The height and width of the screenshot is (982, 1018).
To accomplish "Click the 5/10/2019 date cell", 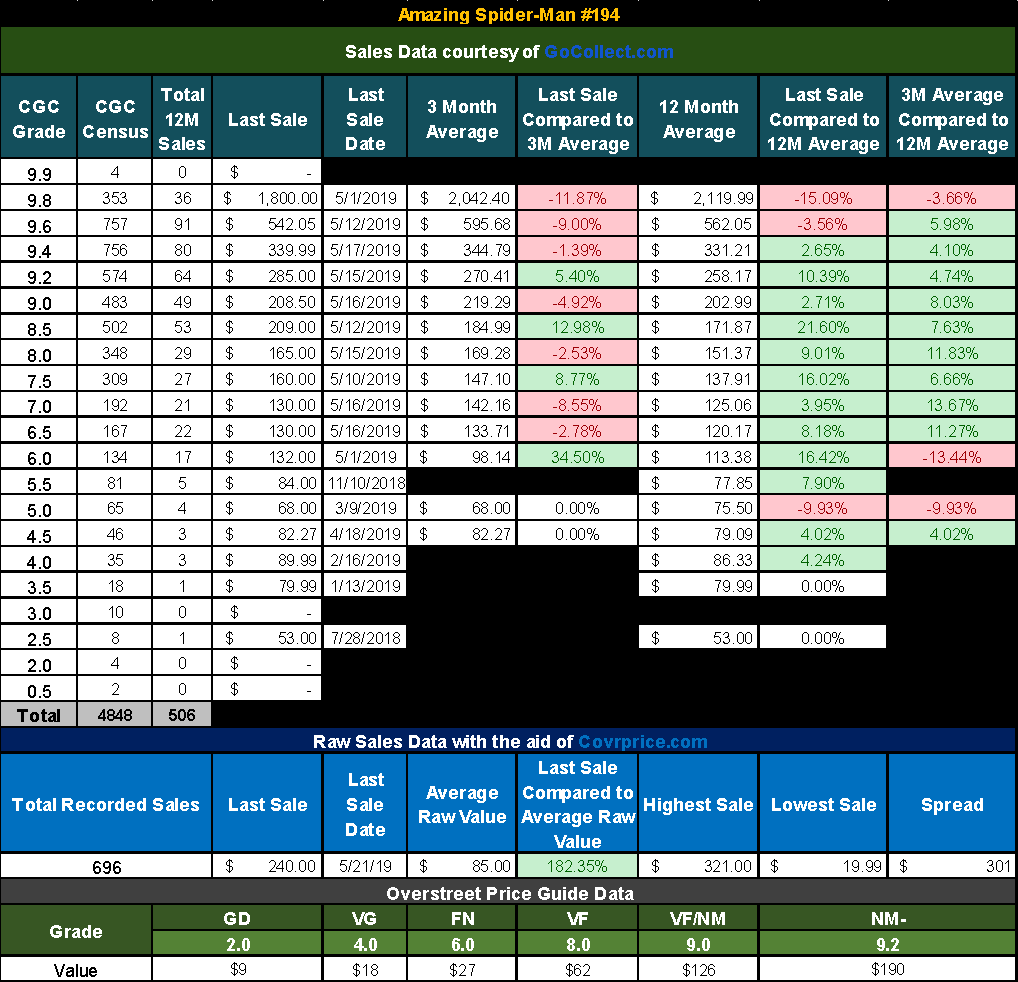I will tap(365, 379).
